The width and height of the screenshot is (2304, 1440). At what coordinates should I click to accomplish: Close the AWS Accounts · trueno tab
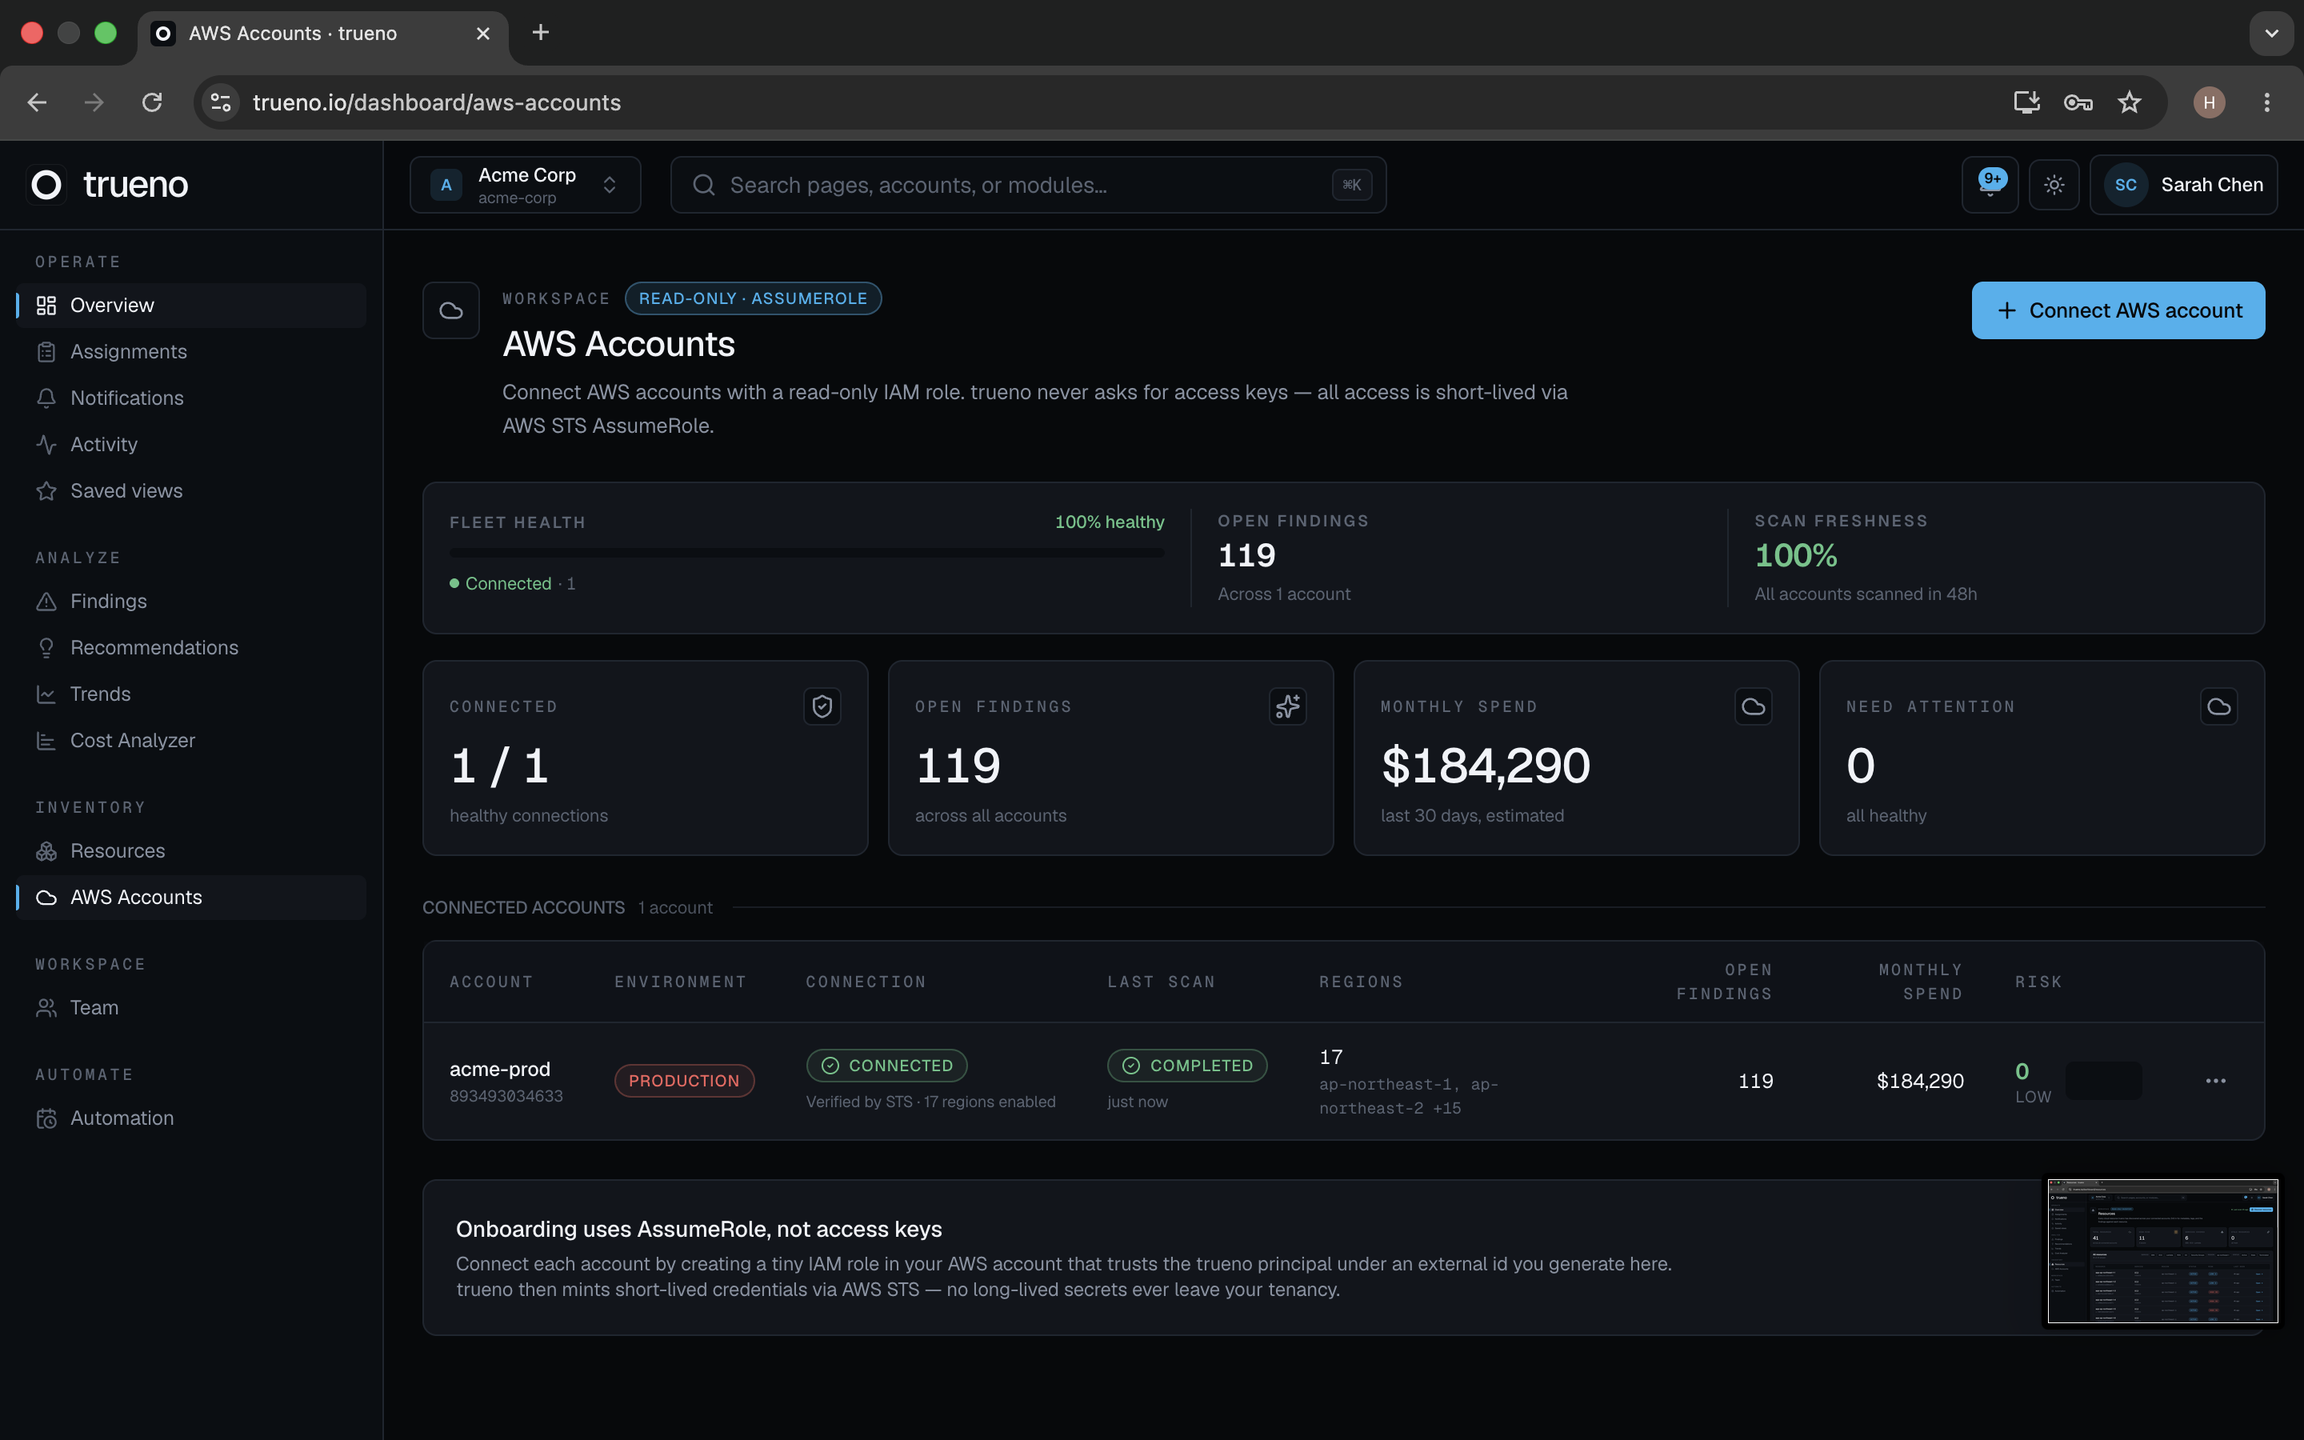click(483, 34)
